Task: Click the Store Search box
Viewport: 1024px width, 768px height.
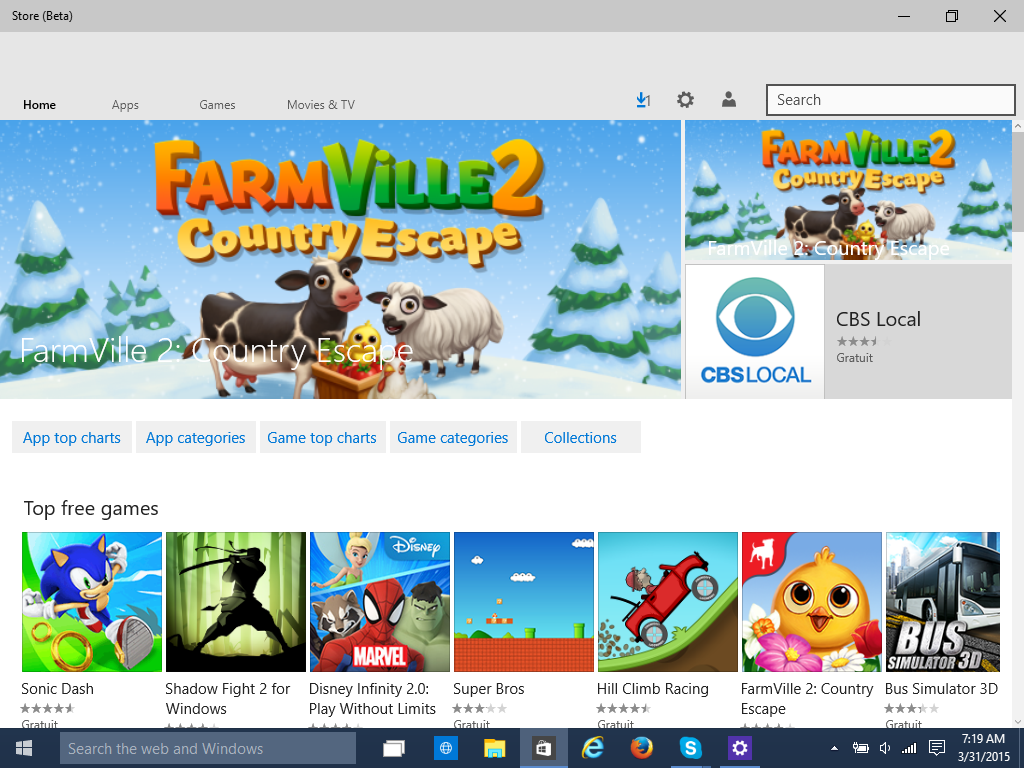Action: click(x=891, y=100)
